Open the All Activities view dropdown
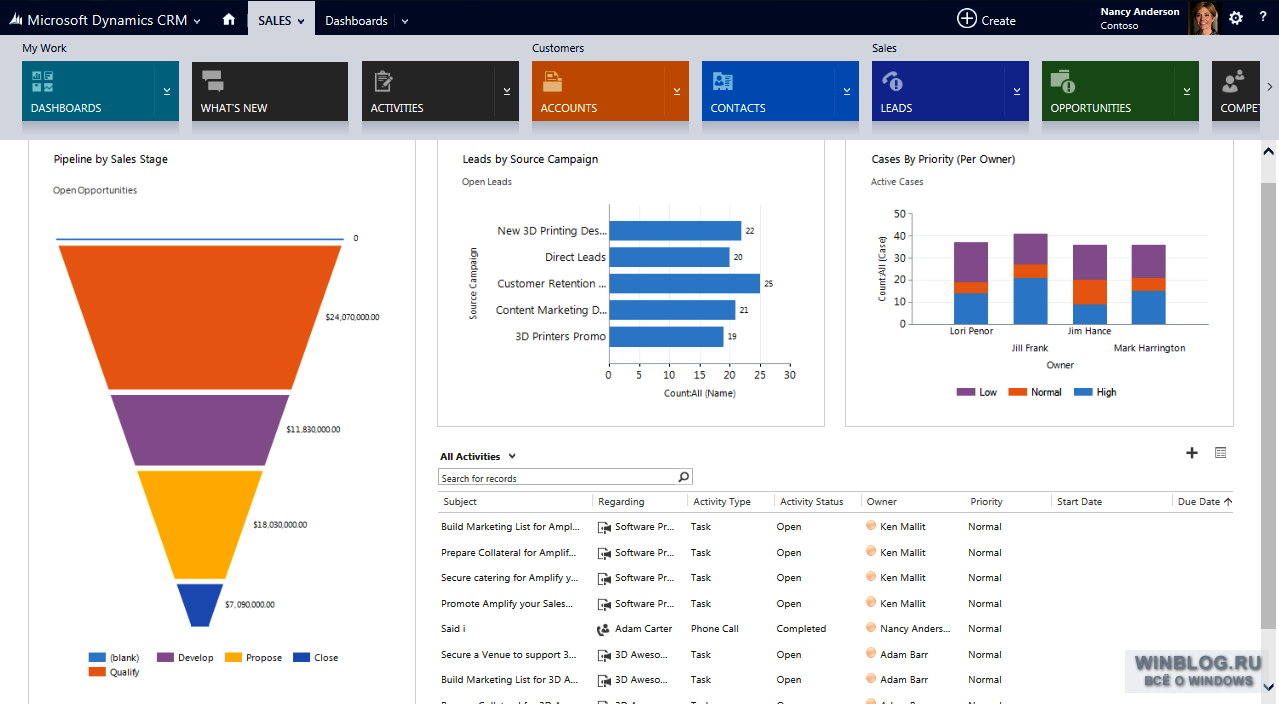This screenshot has width=1279, height=704. (512, 457)
